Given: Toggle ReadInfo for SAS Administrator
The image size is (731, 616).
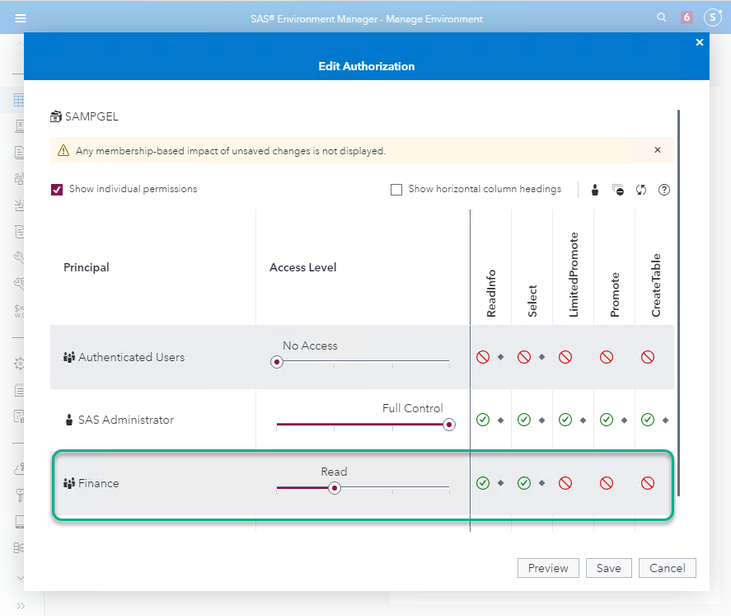Looking at the screenshot, I should click(483, 420).
